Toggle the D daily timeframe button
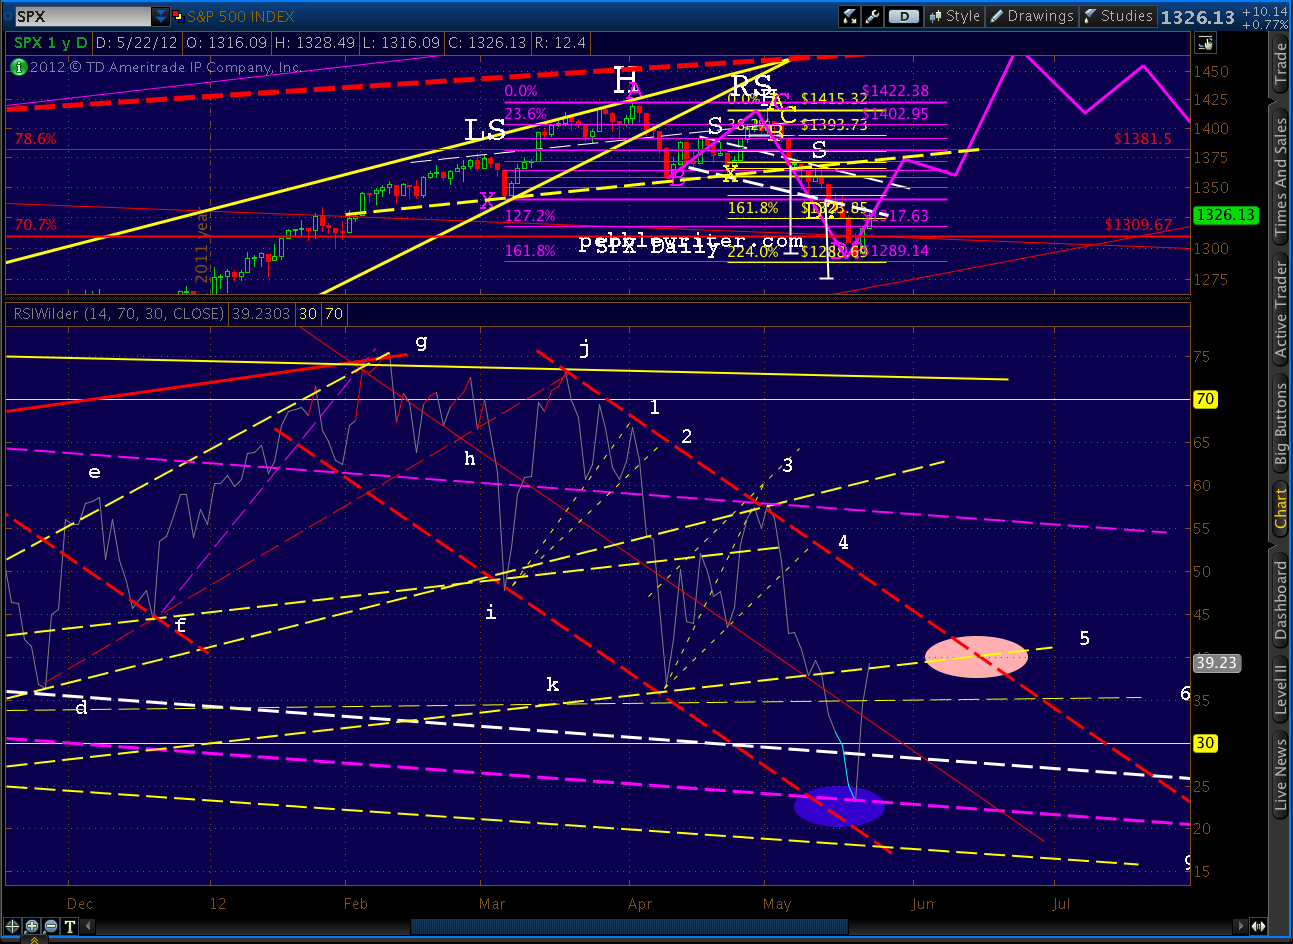The width and height of the screenshot is (1293, 944). [904, 16]
